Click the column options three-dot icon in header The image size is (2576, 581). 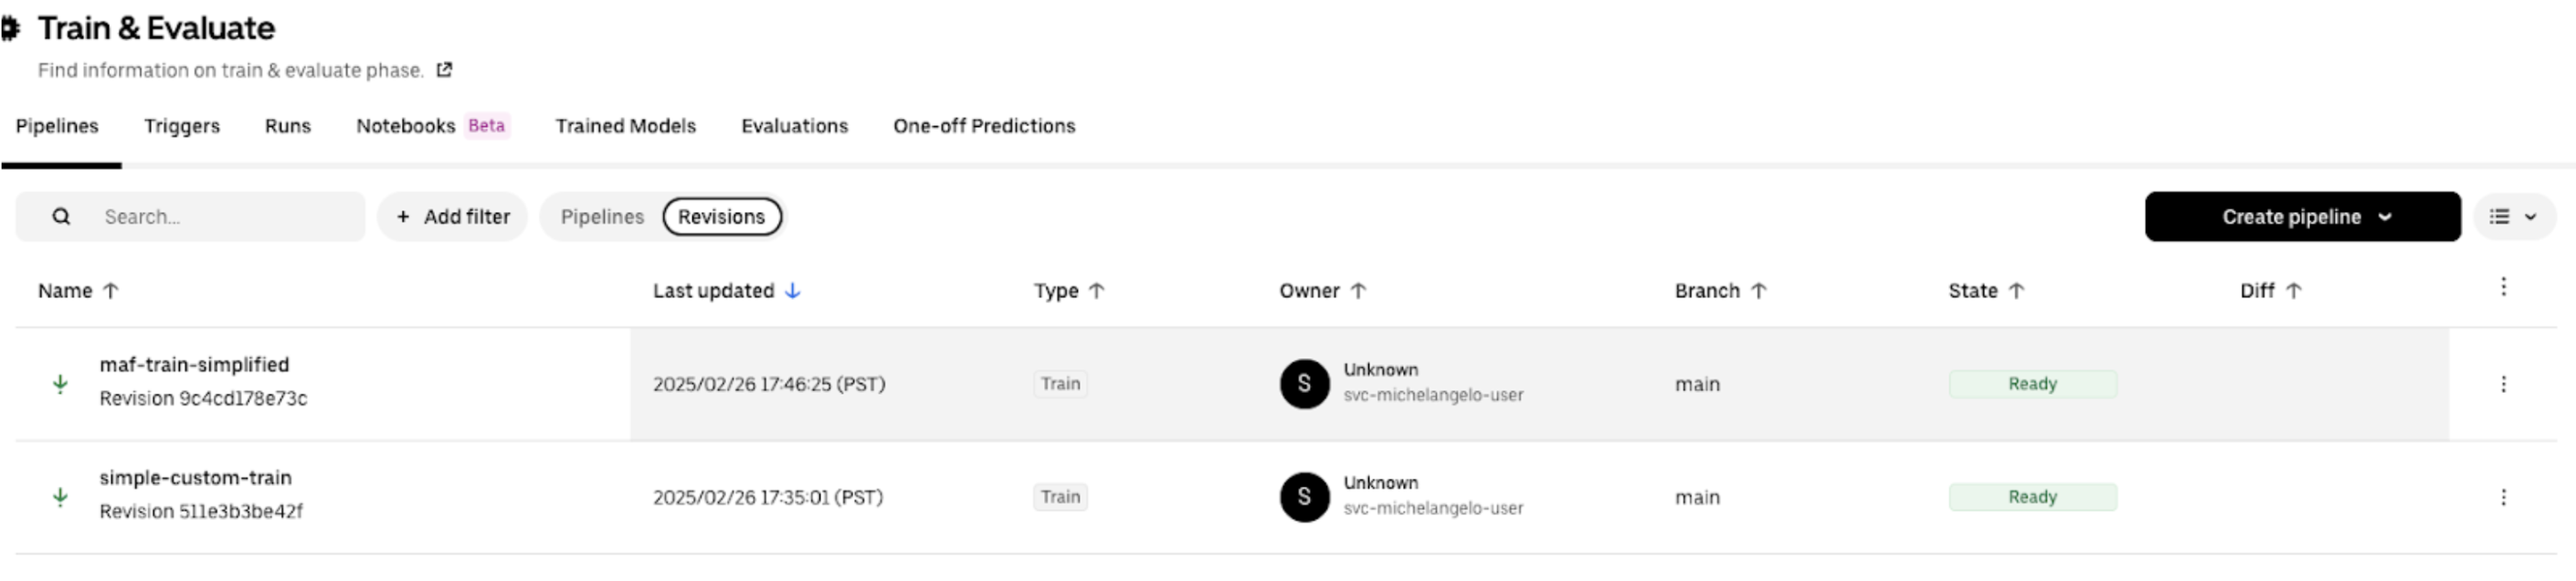point(2504,287)
